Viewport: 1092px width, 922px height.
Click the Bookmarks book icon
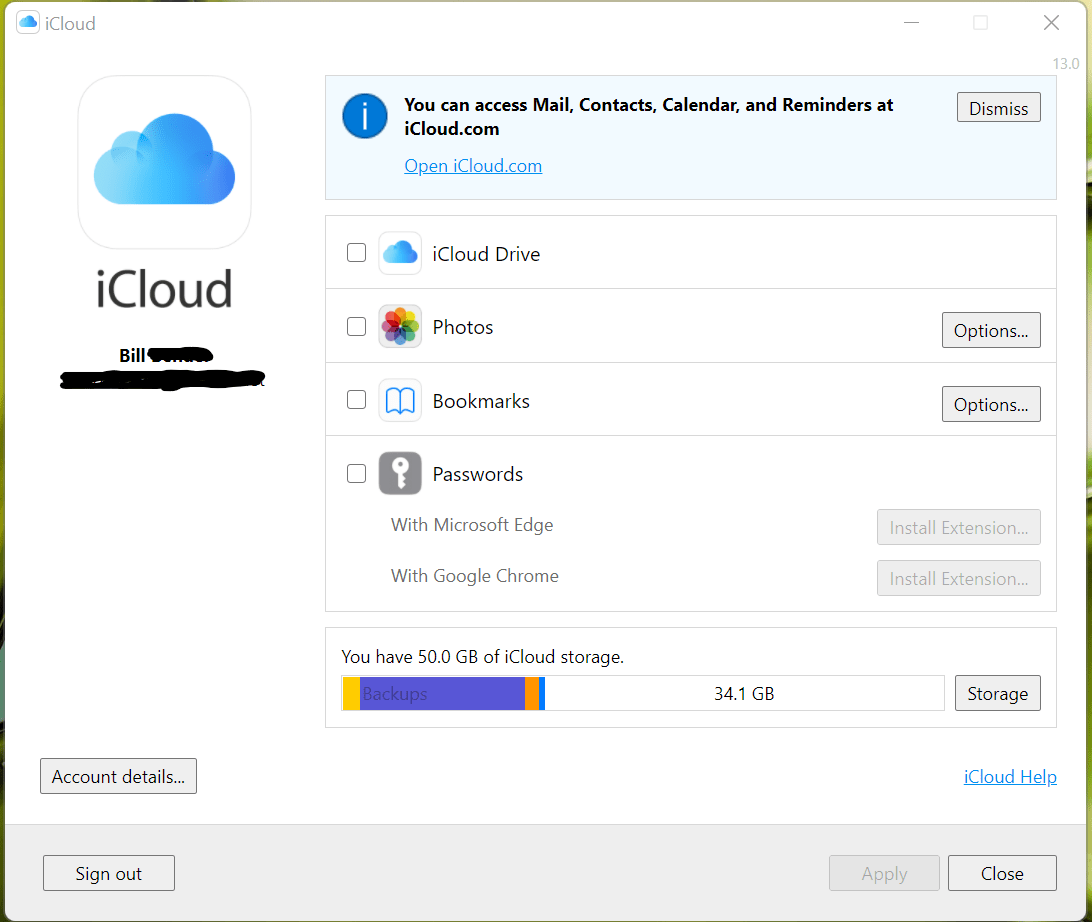[400, 400]
